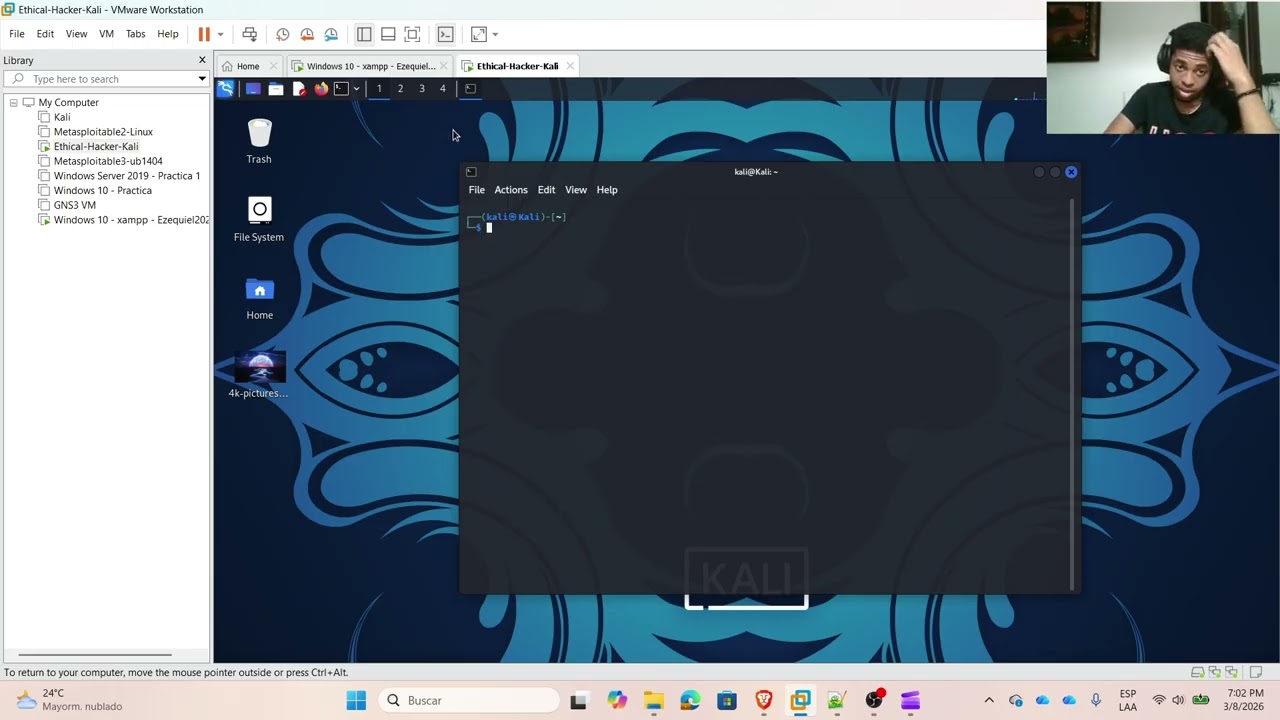Screen dimensions: 1280x720
Task: Collapse the My Computer tree node
Action: pos(14,102)
